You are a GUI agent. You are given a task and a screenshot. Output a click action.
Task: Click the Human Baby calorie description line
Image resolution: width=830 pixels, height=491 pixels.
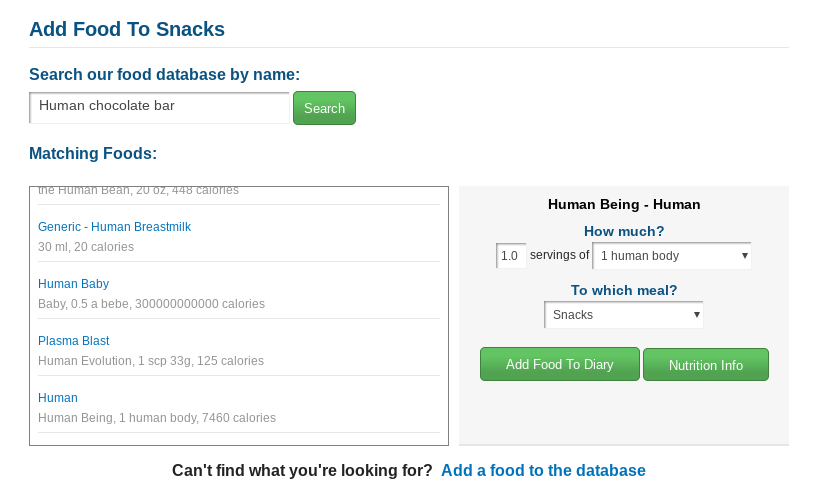pyautogui.click(x=151, y=304)
